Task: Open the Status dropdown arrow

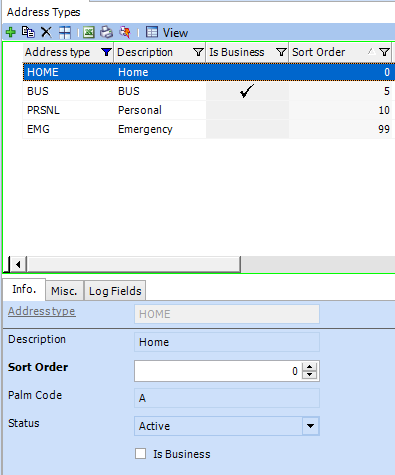Action: click(310, 426)
